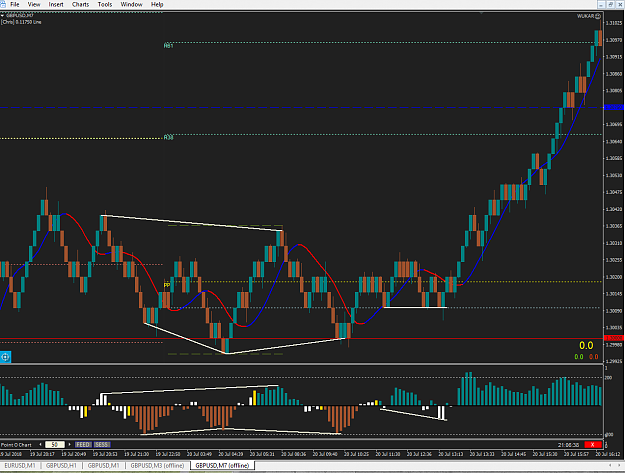Open the View menu
Viewport: 625px width, 473px height.
click(34, 4)
